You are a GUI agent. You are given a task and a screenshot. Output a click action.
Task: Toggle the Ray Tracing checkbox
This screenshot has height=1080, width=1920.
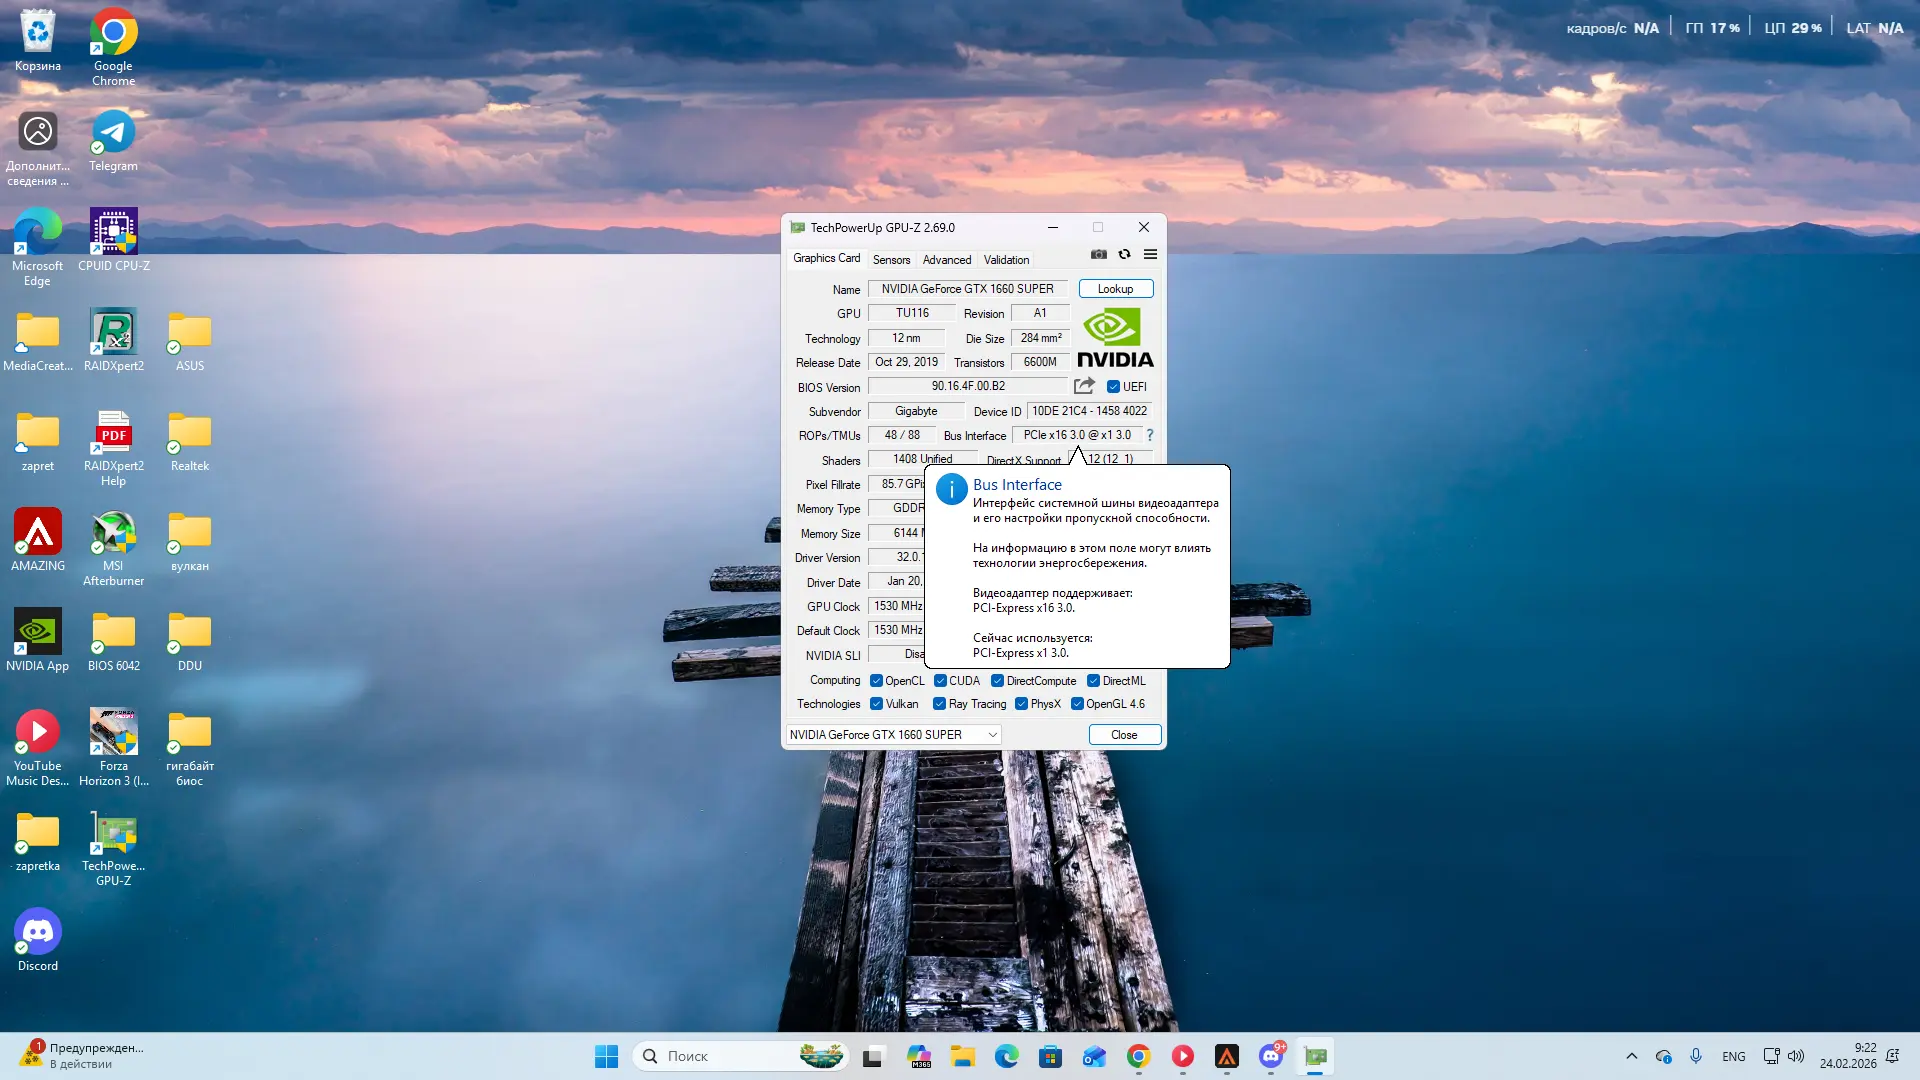pyautogui.click(x=939, y=704)
